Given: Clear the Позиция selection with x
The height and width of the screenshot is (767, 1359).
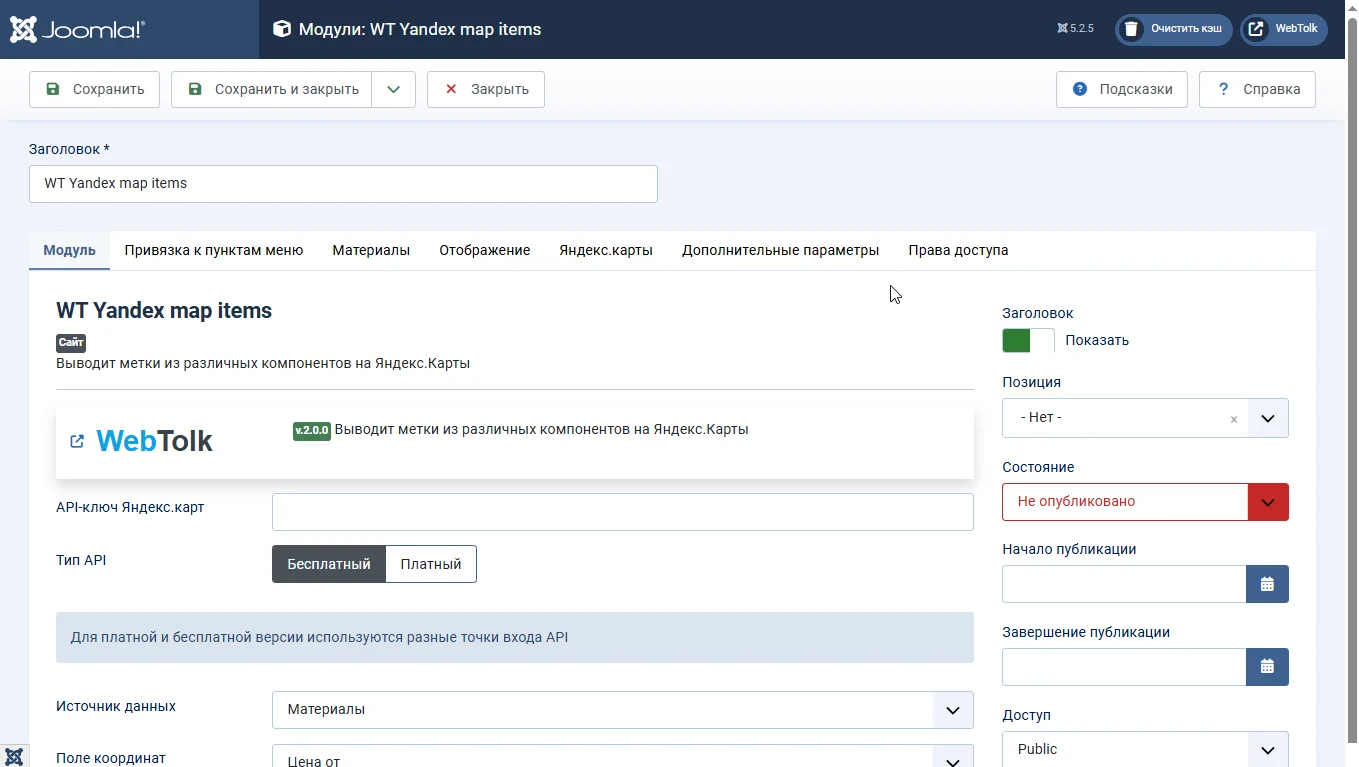Looking at the screenshot, I should (1234, 419).
